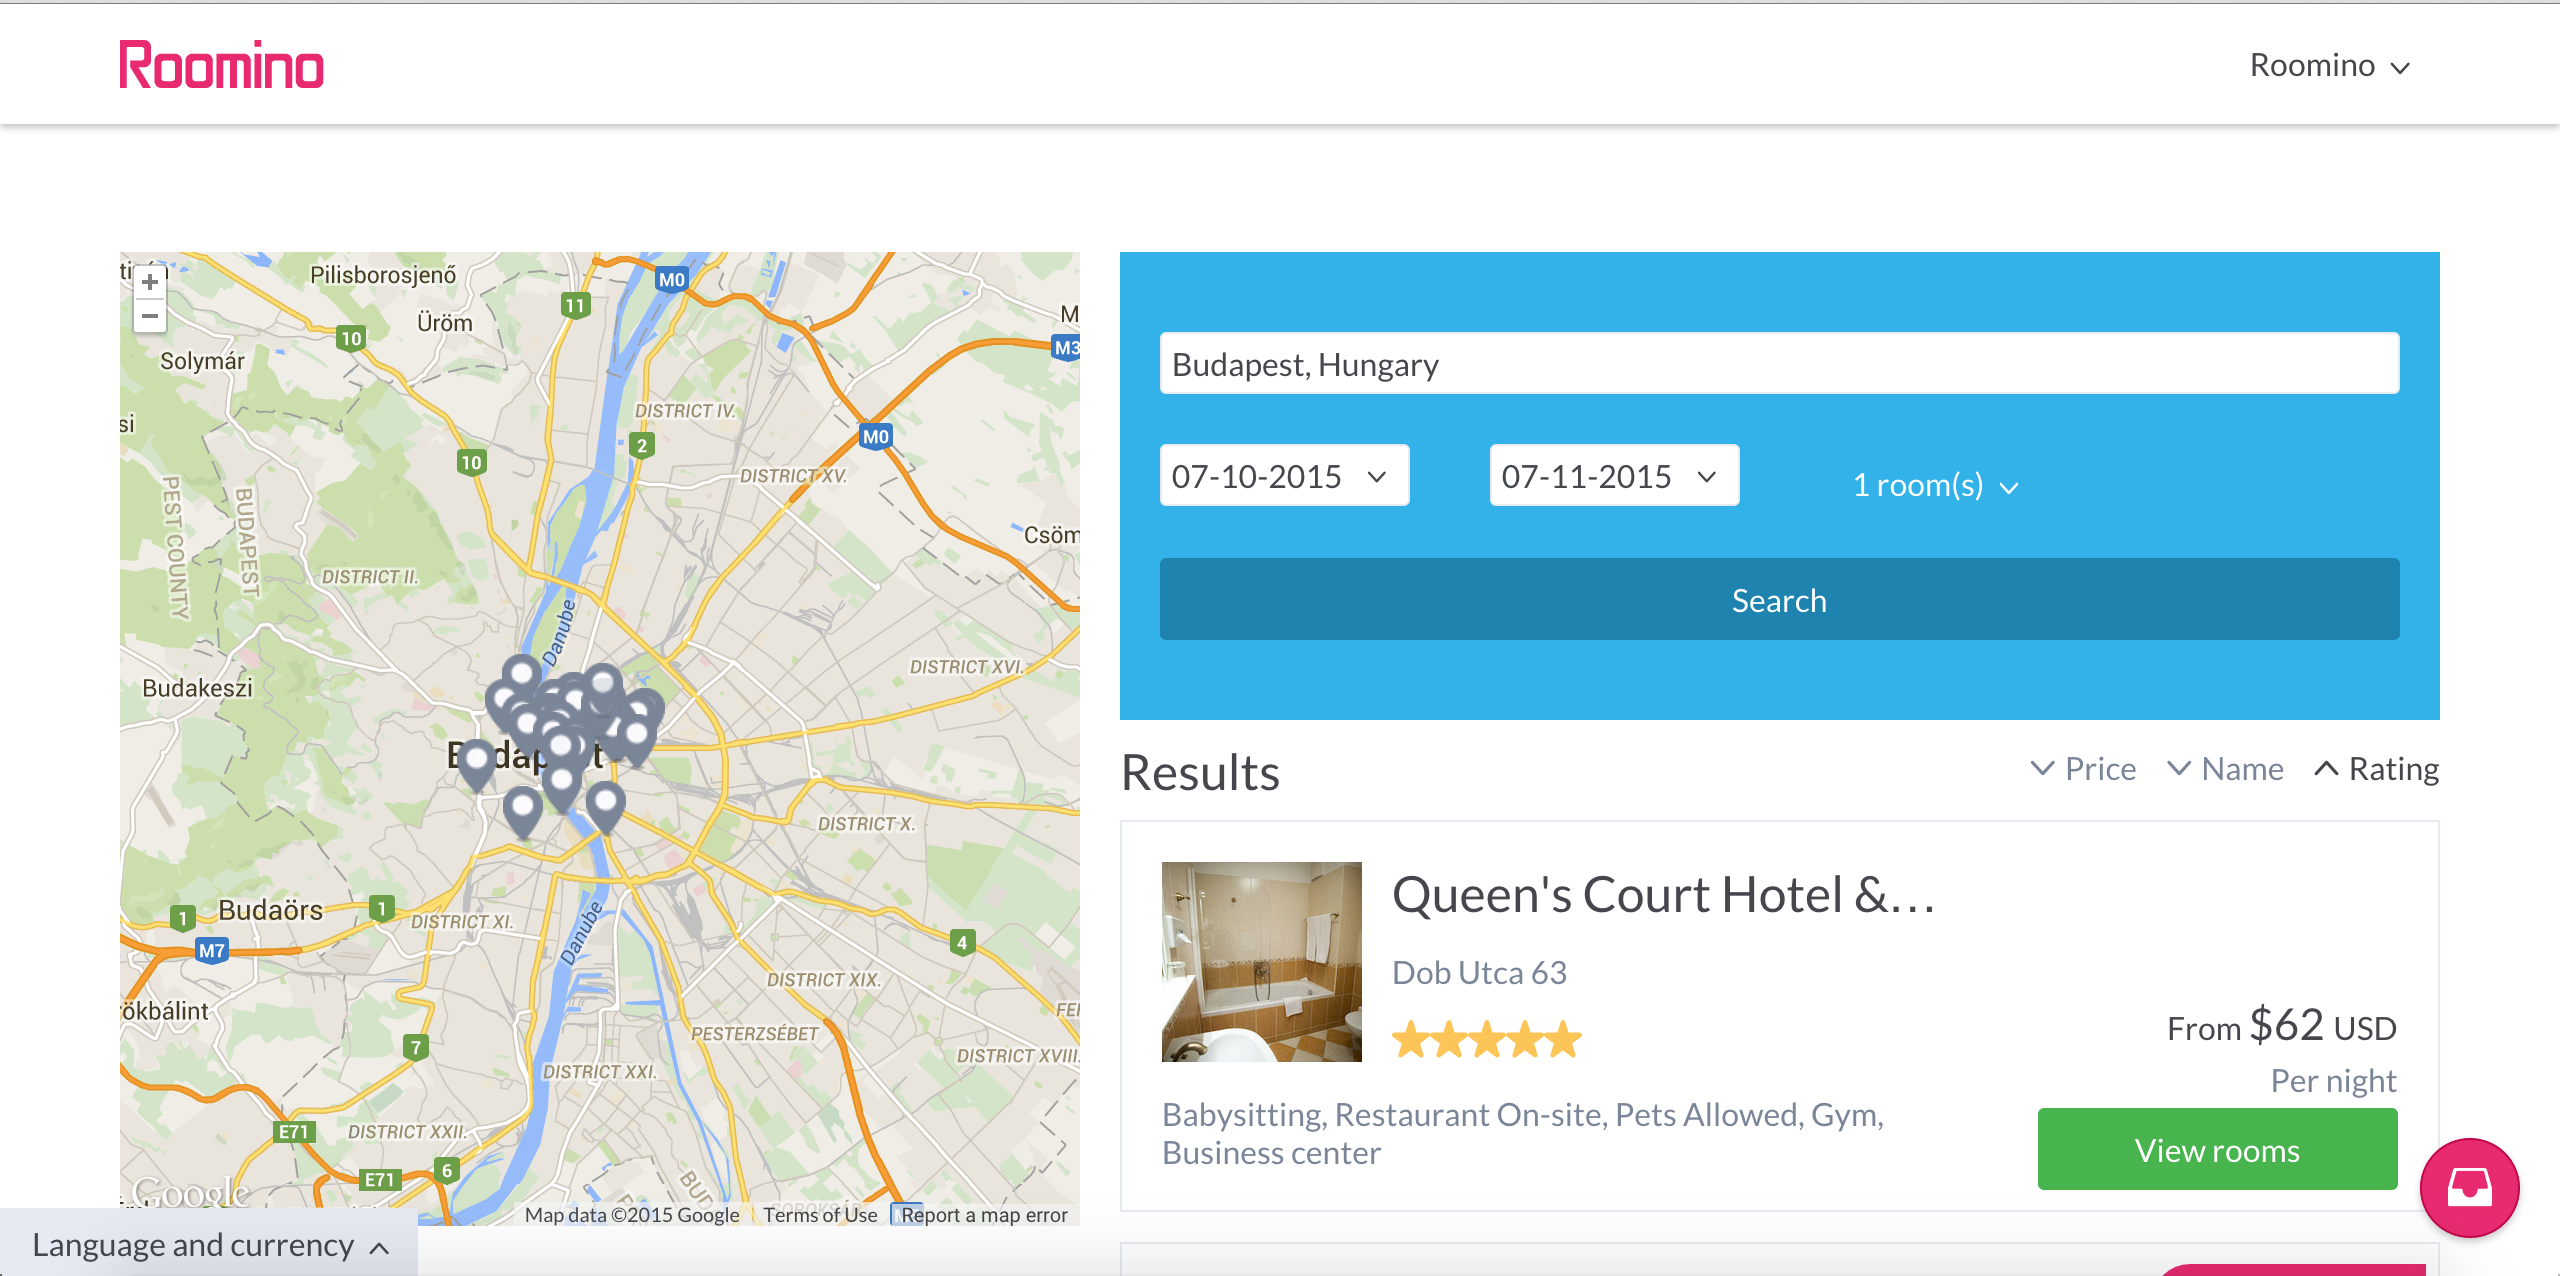Open the check-in date 07-10-2015 dropdown
The image size is (2560, 1276).
[1284, 476]
